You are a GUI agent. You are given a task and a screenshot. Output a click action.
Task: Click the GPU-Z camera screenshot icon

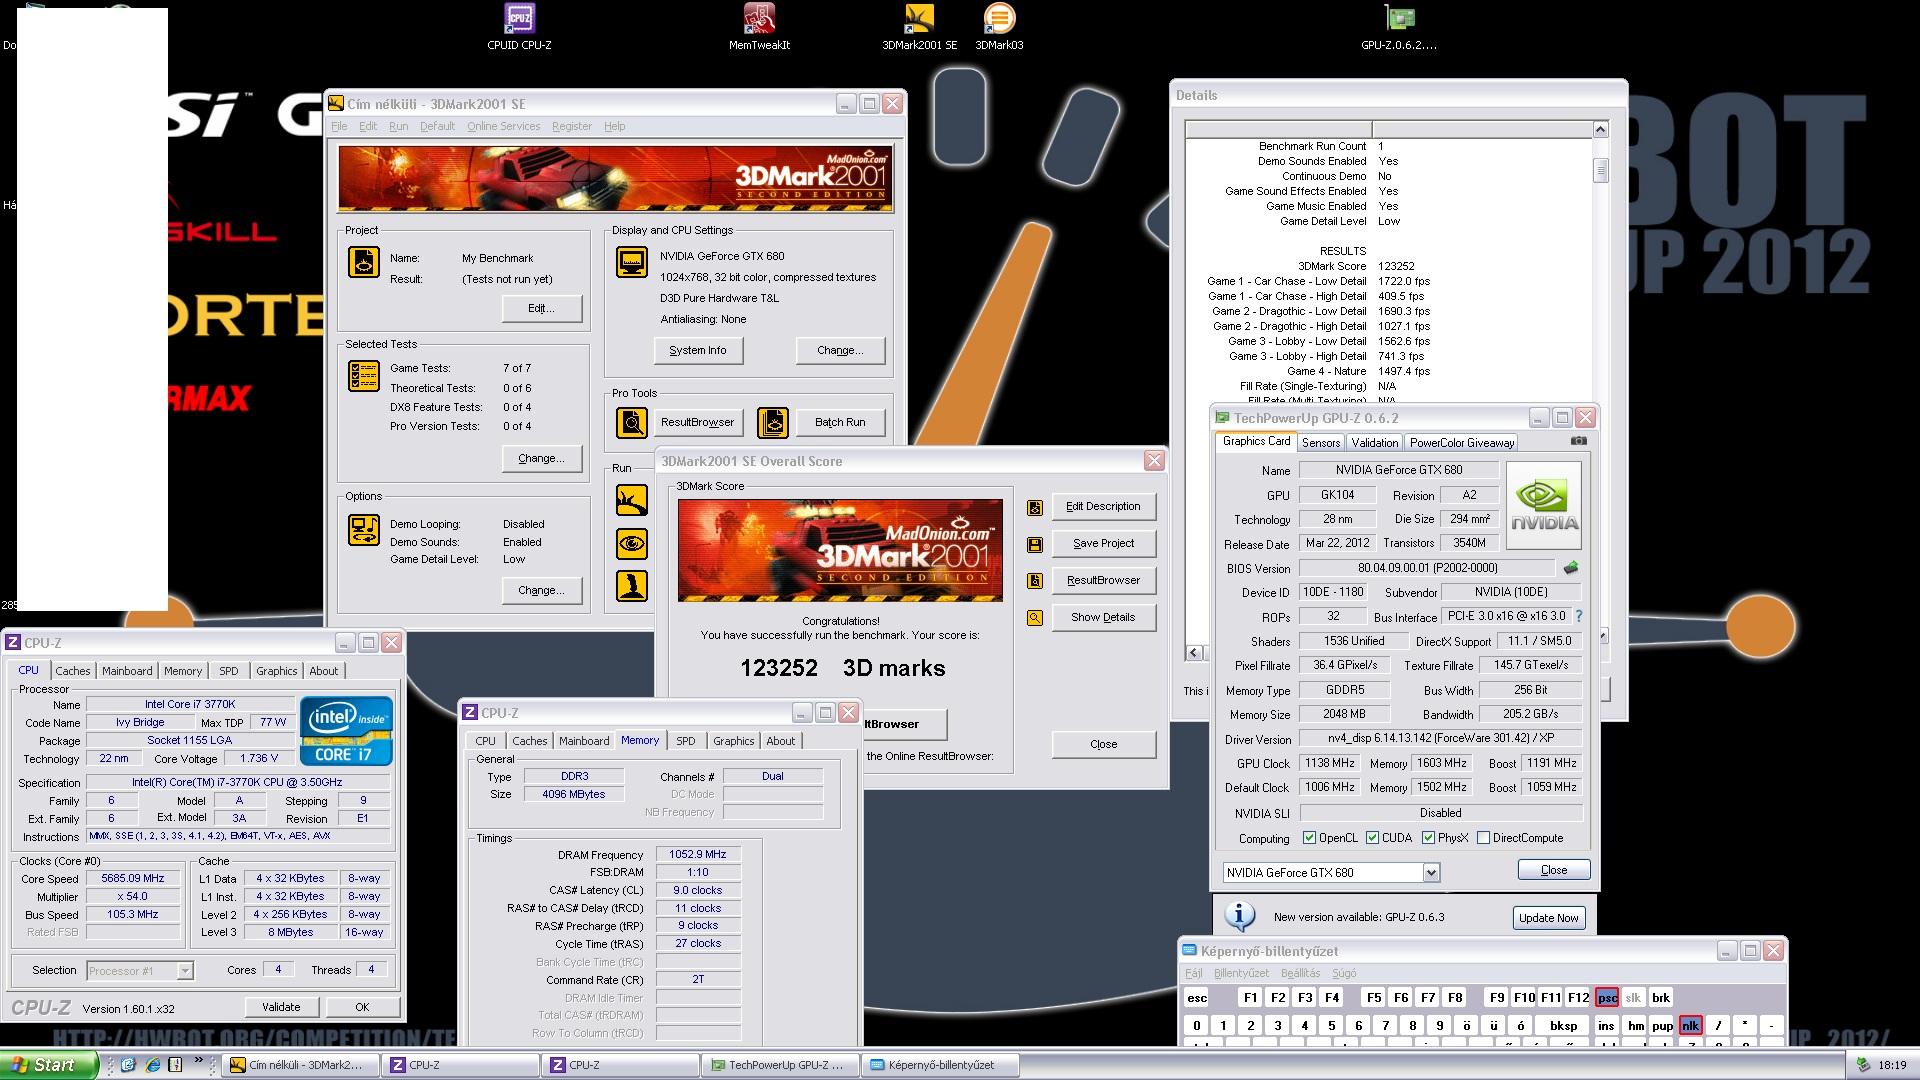pyautogui.click(x=1579, y=441)
